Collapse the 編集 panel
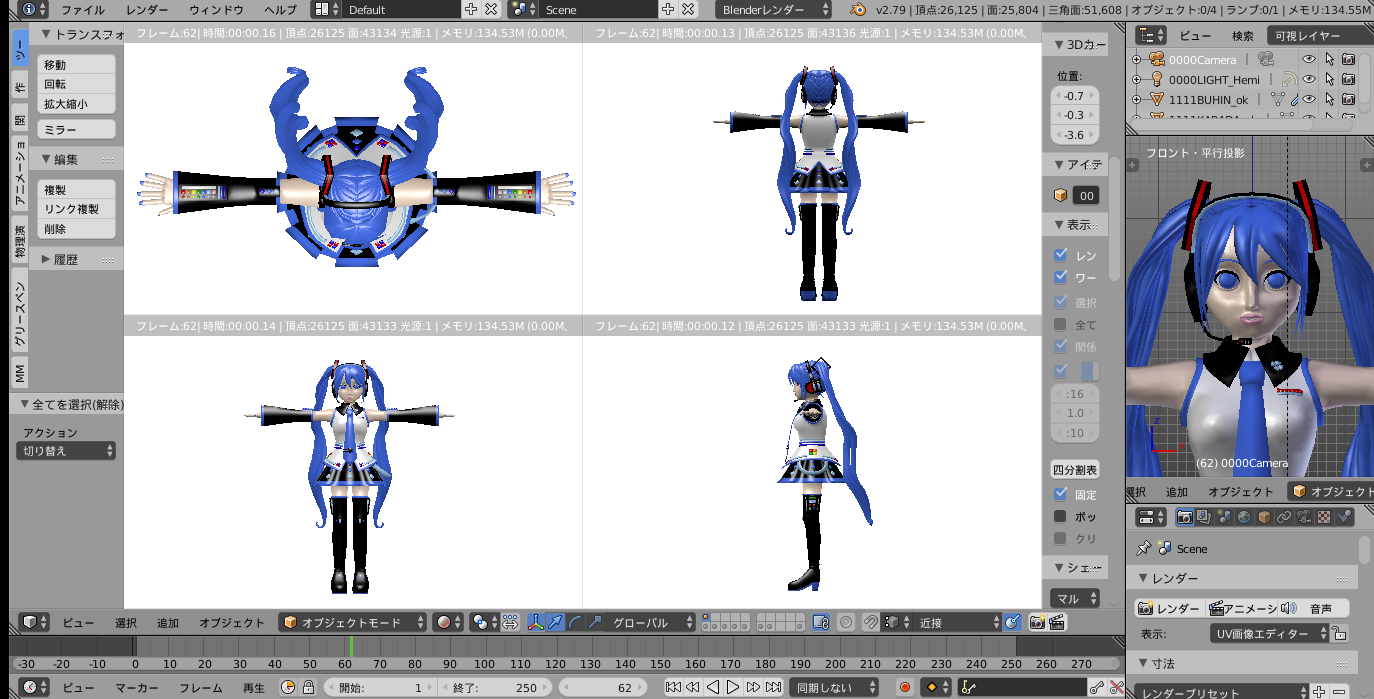The image size is (1374, 699). (46, 159)
